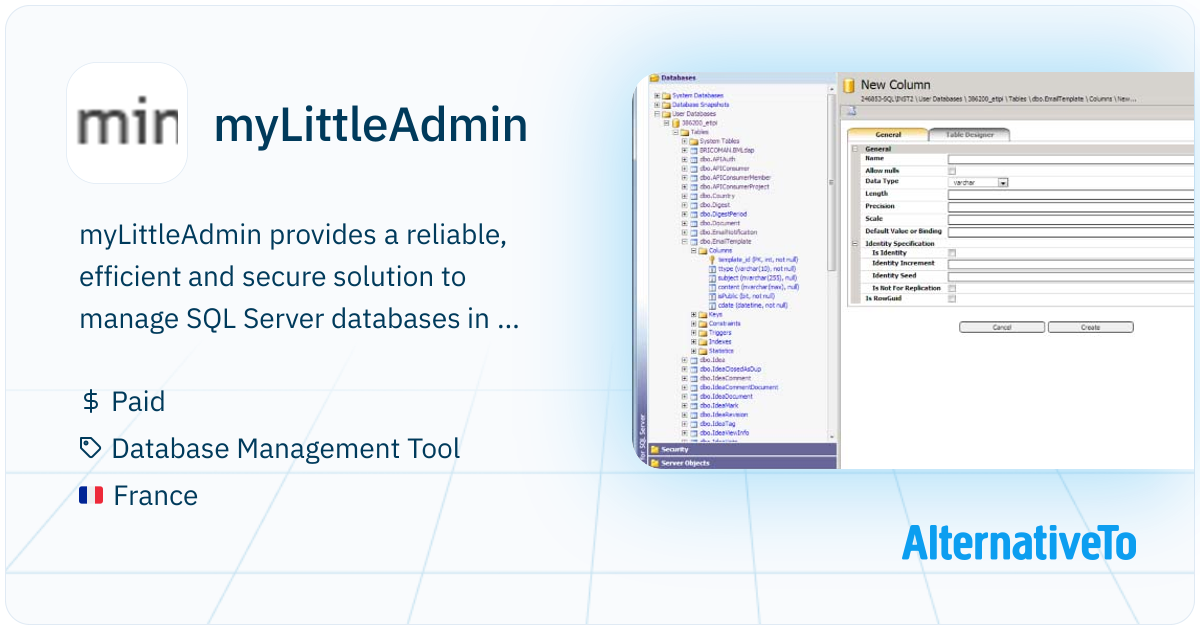Click the dollar icon beside Paid
The image size is (1200, 630).
(91, 402)
